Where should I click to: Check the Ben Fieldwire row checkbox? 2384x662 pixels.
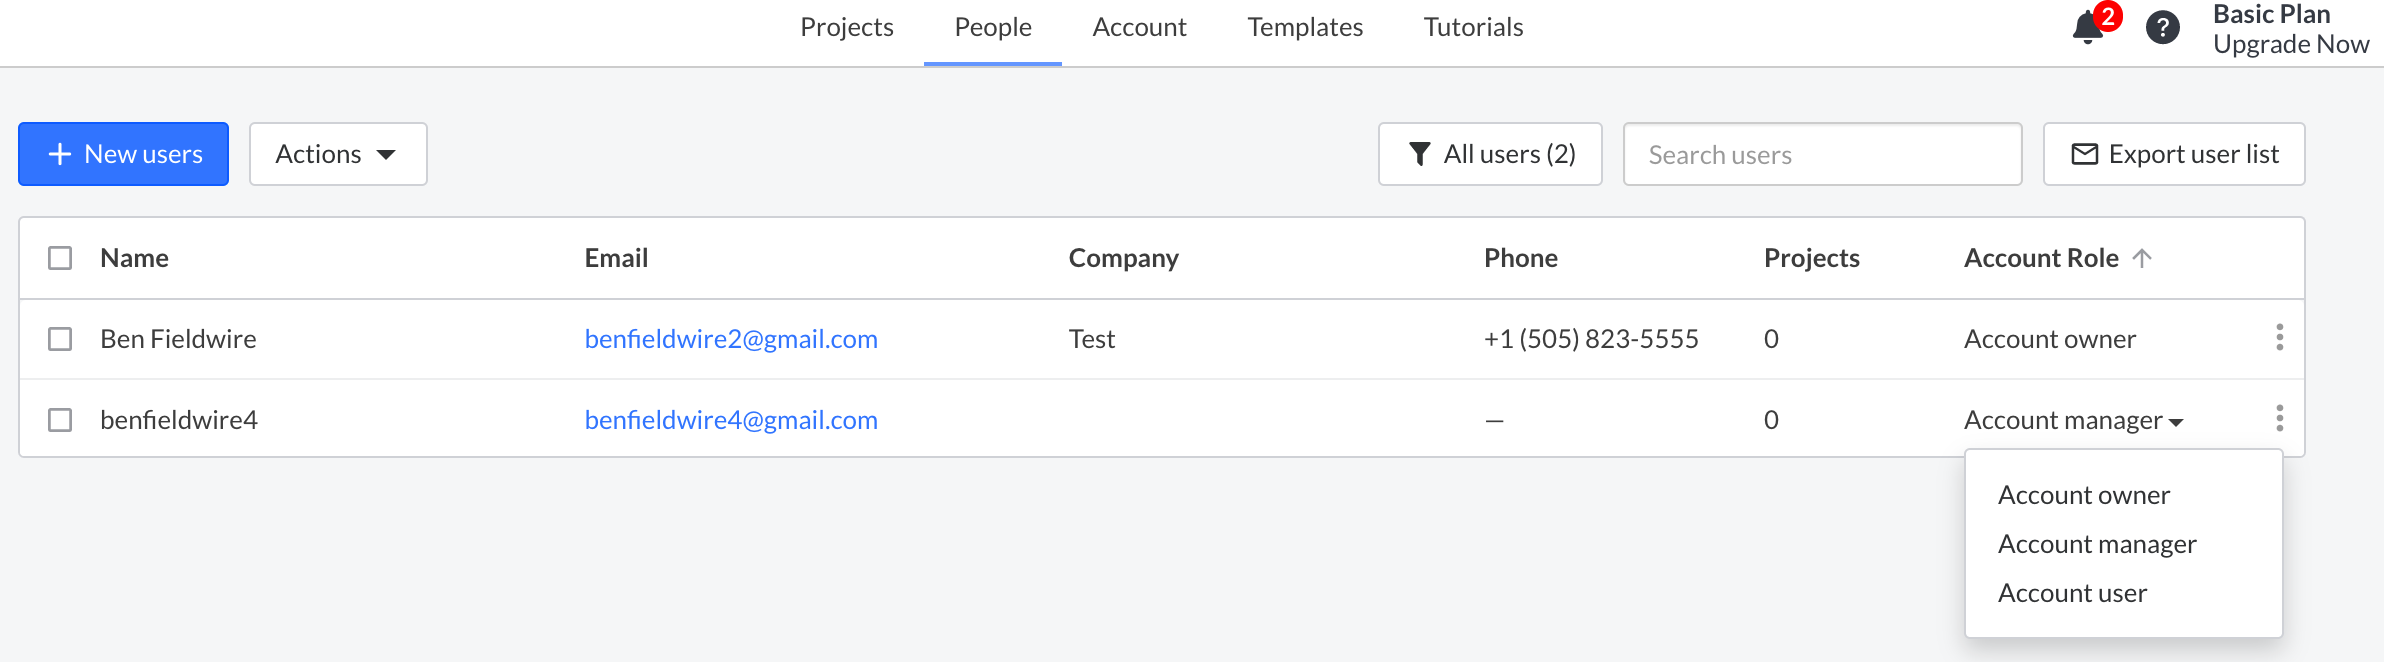click(60, 339)
